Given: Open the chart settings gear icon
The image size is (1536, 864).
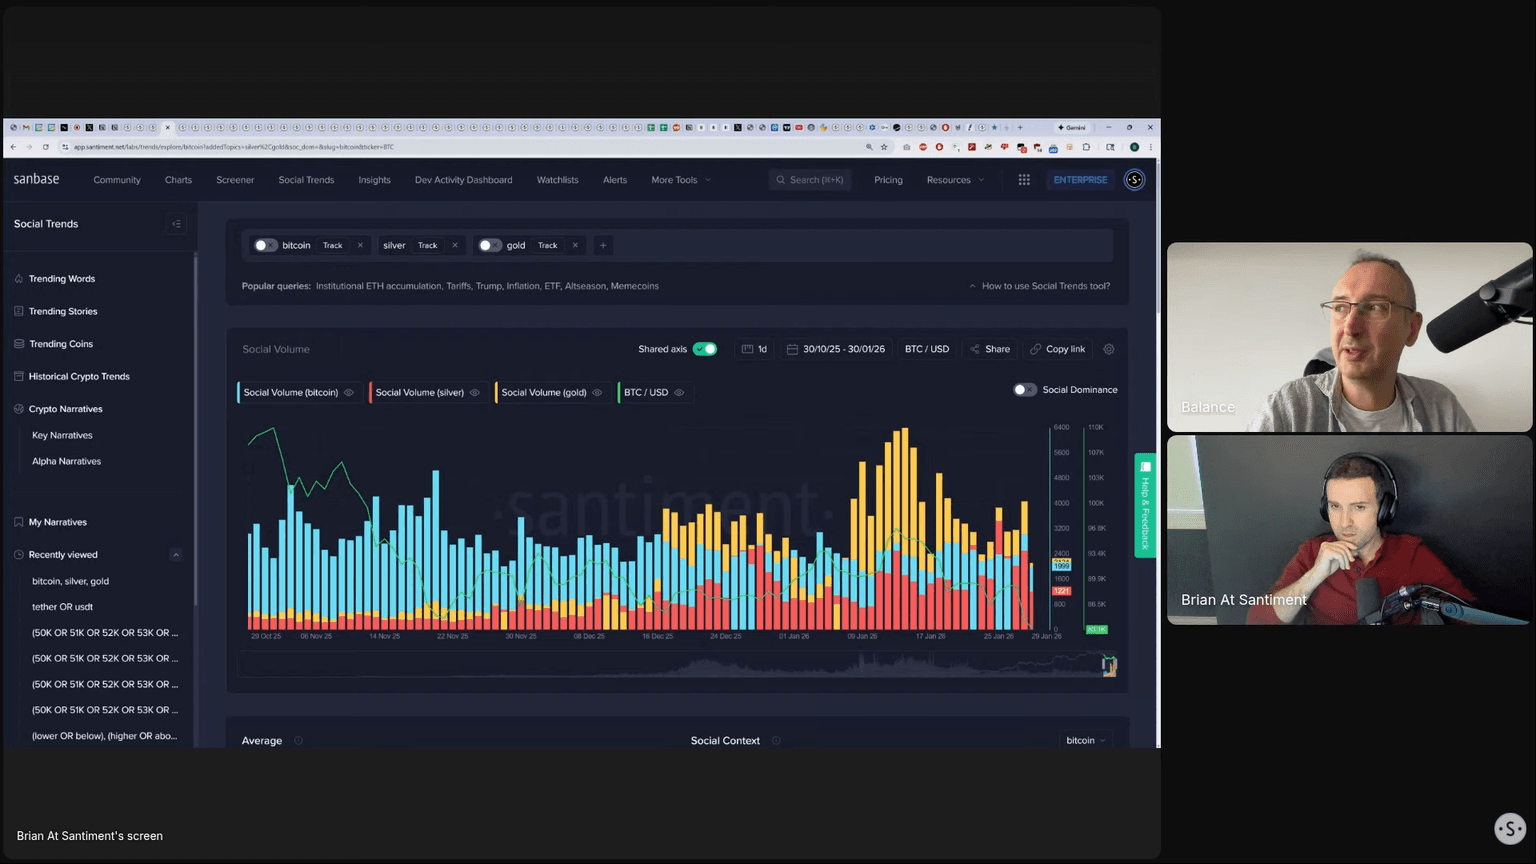Looking at the screenshot, I should (x=1108, y=349).
